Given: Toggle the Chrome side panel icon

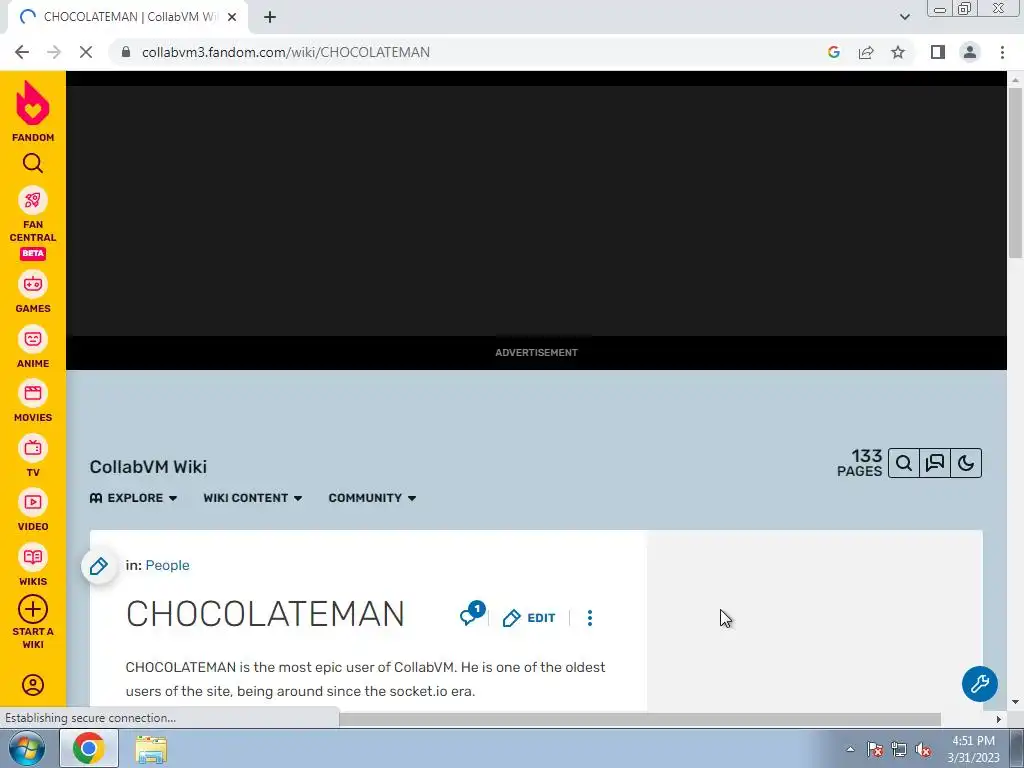Looking at the screenshot, I should [938, 52].
